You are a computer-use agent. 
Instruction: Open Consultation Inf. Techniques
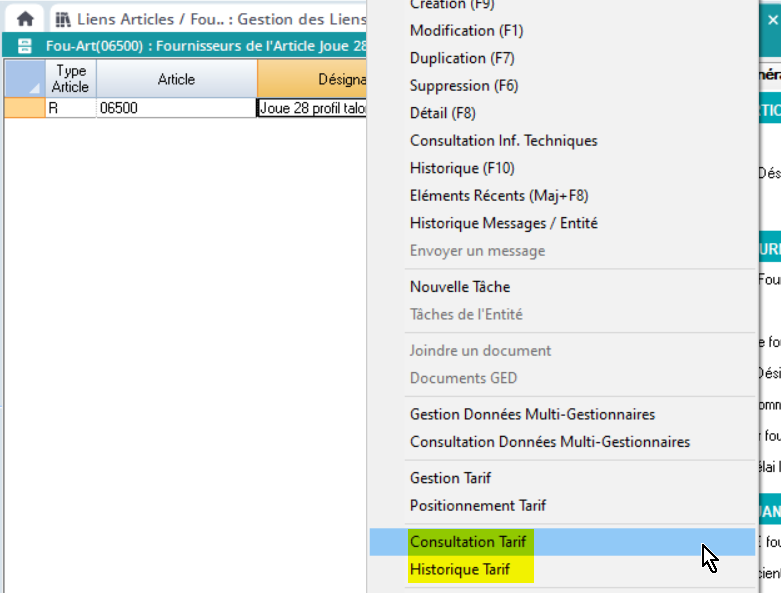[x=503, y=141]
